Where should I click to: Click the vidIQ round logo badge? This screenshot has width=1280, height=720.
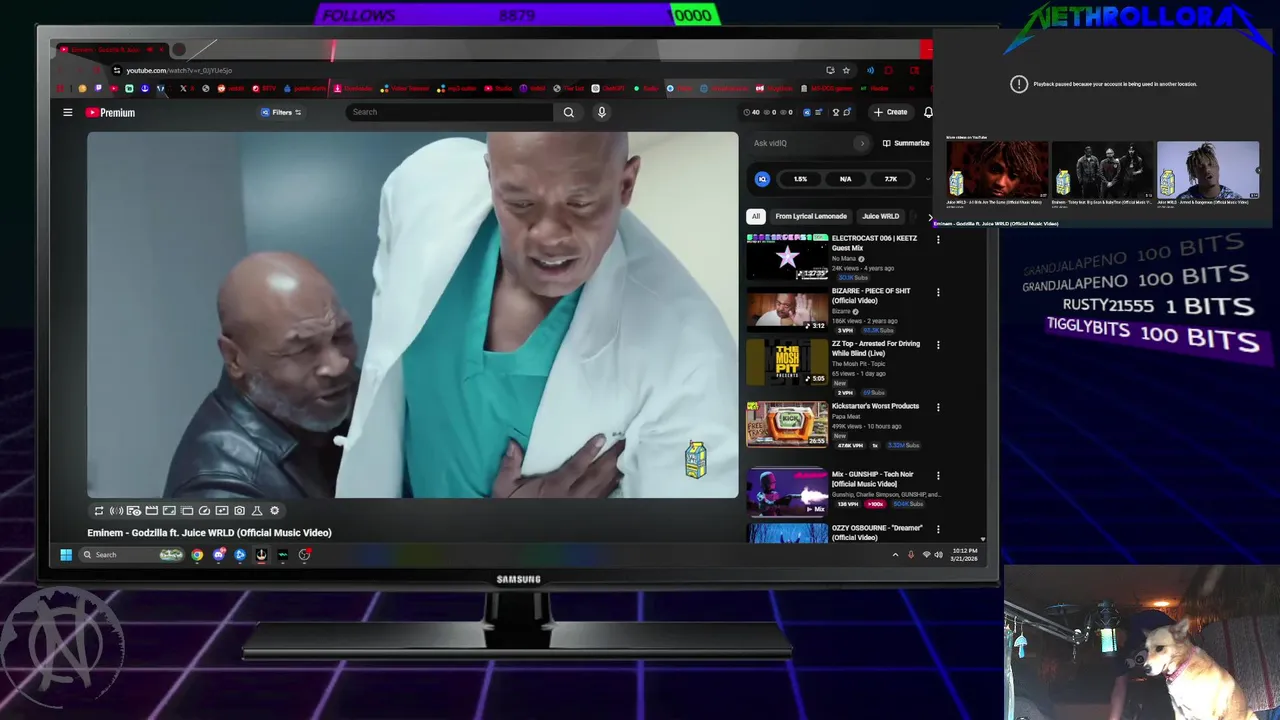762,179
